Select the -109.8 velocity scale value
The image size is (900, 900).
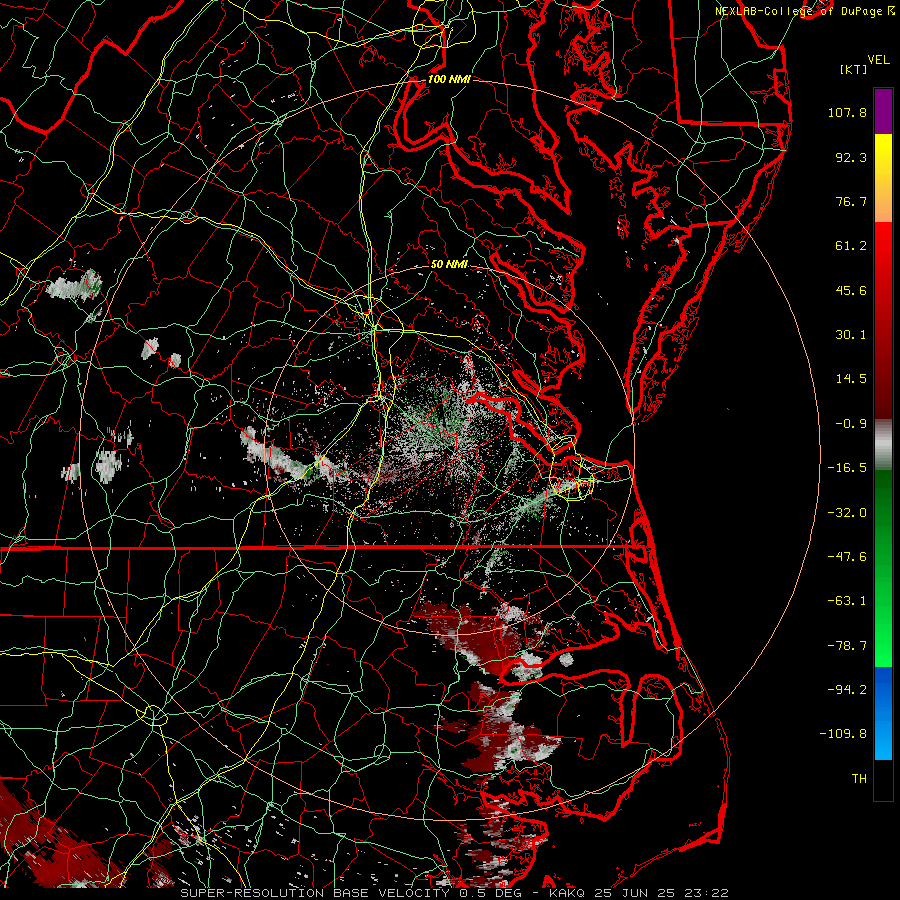[x=843, y=734]
